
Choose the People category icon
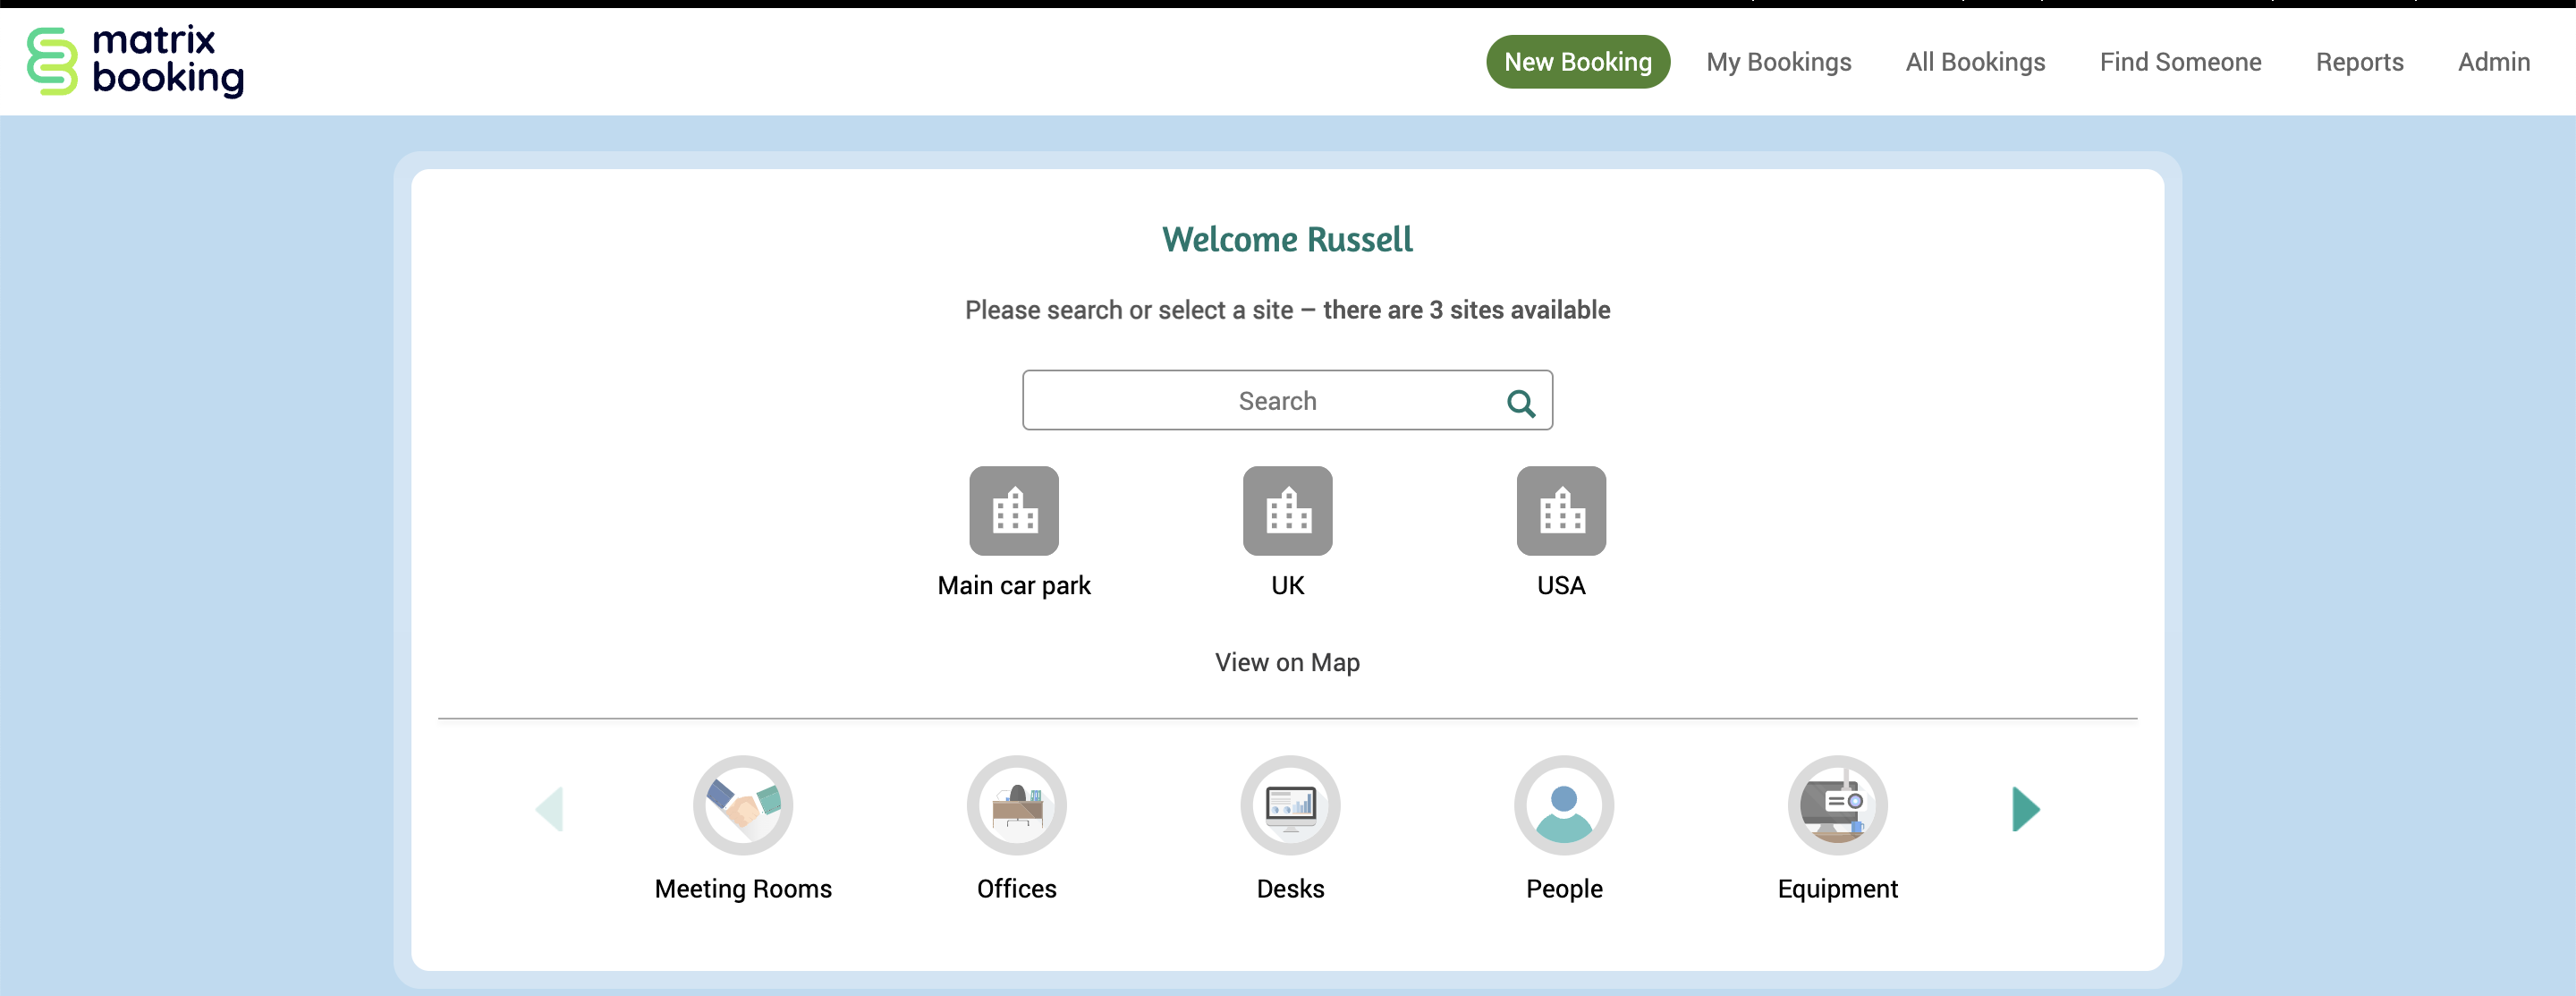1563,805
